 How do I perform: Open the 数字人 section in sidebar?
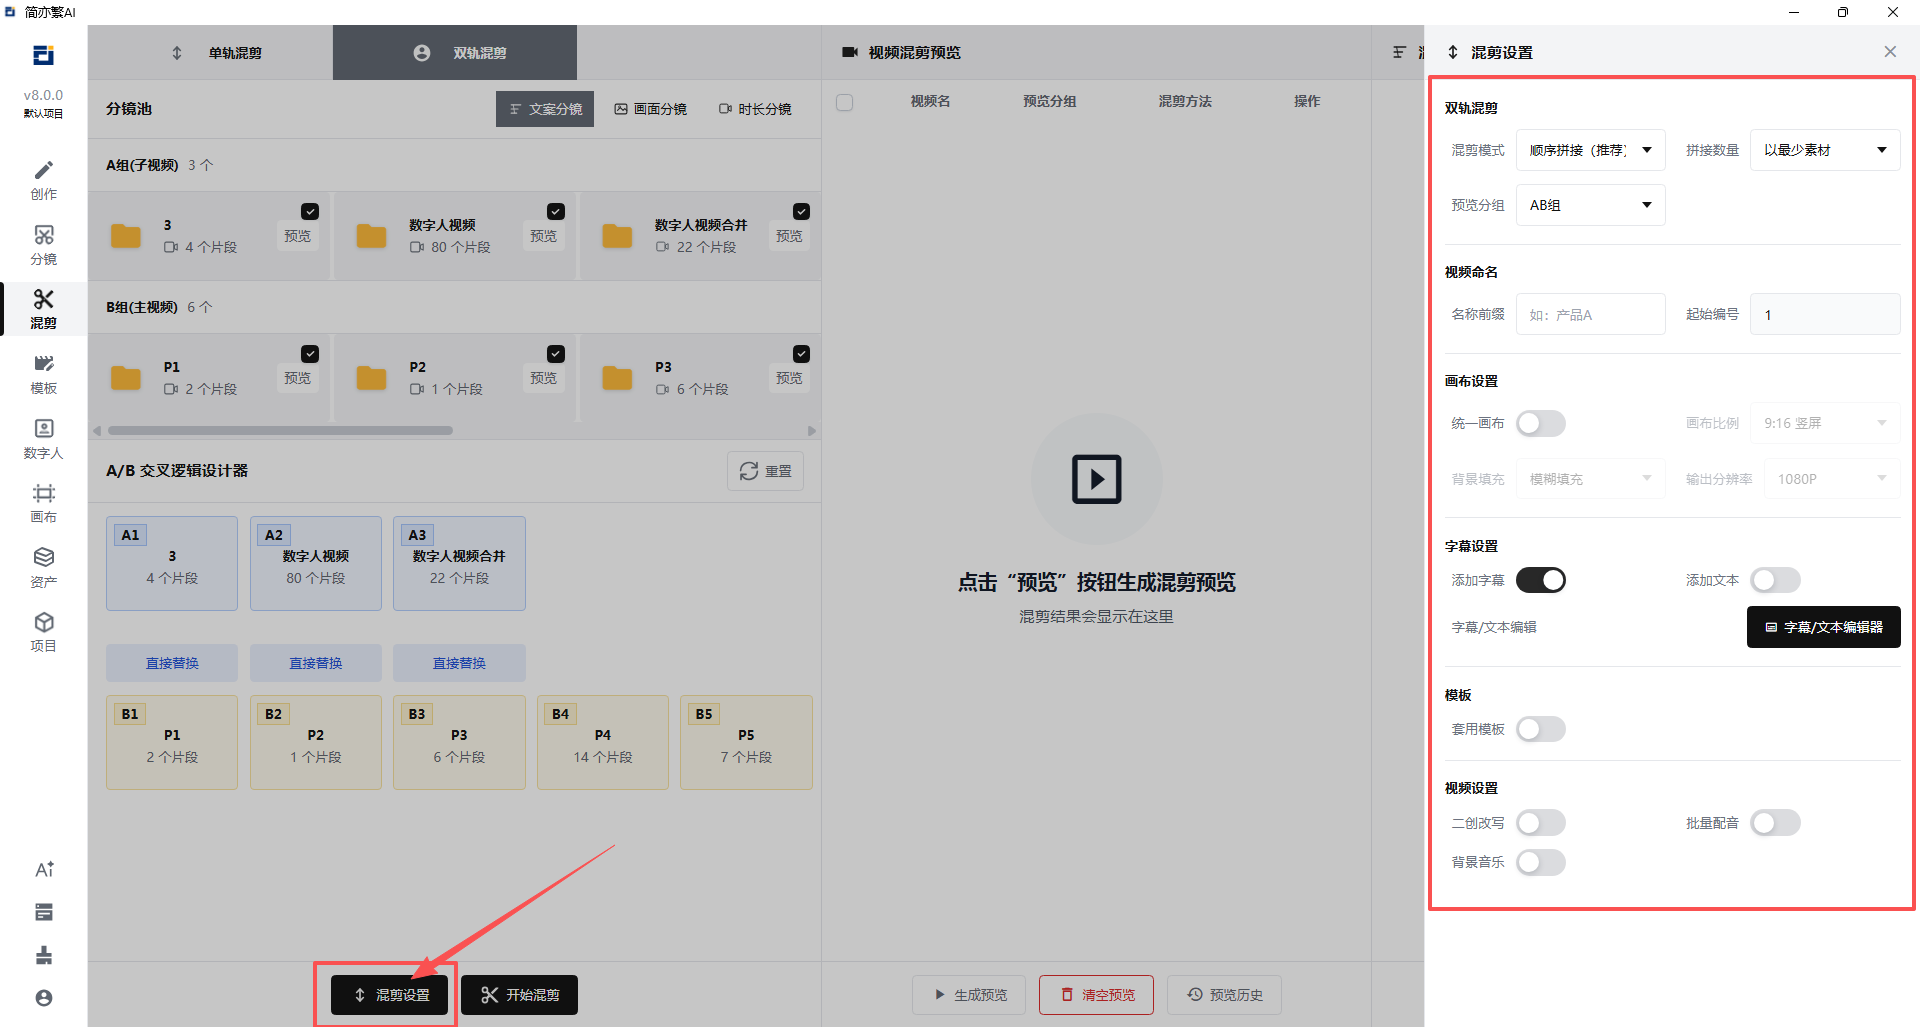43,440
